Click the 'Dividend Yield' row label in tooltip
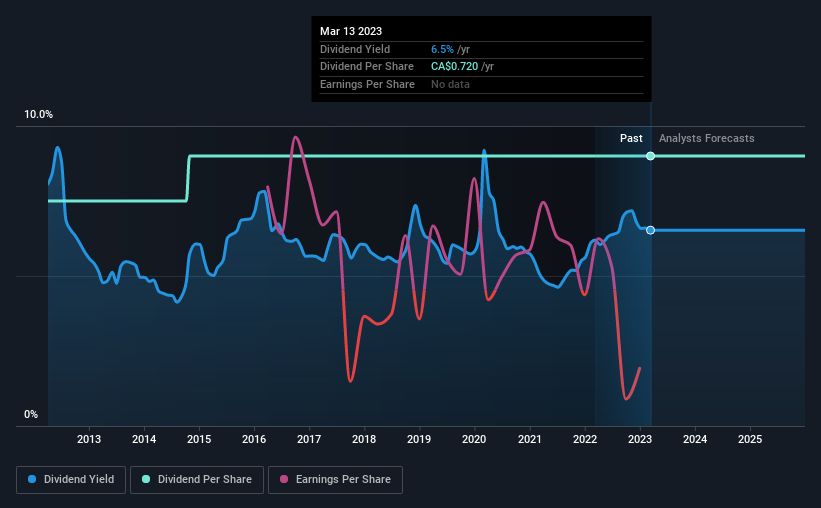The width and height of the screenshot is (821, 508). tap(355, 49)
